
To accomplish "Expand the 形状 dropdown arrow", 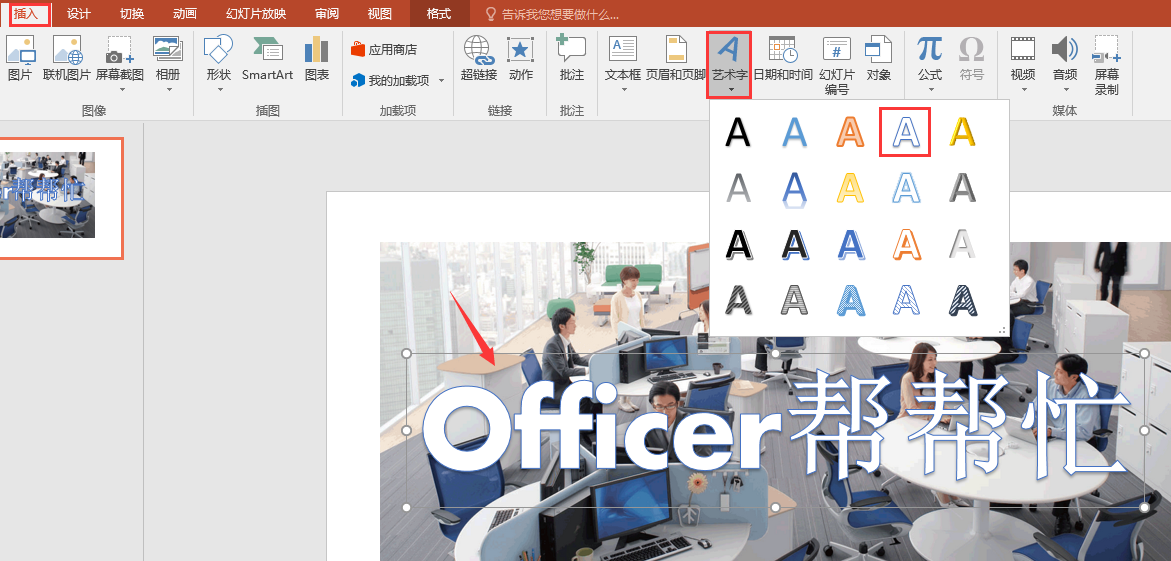I will click(220, 90).
